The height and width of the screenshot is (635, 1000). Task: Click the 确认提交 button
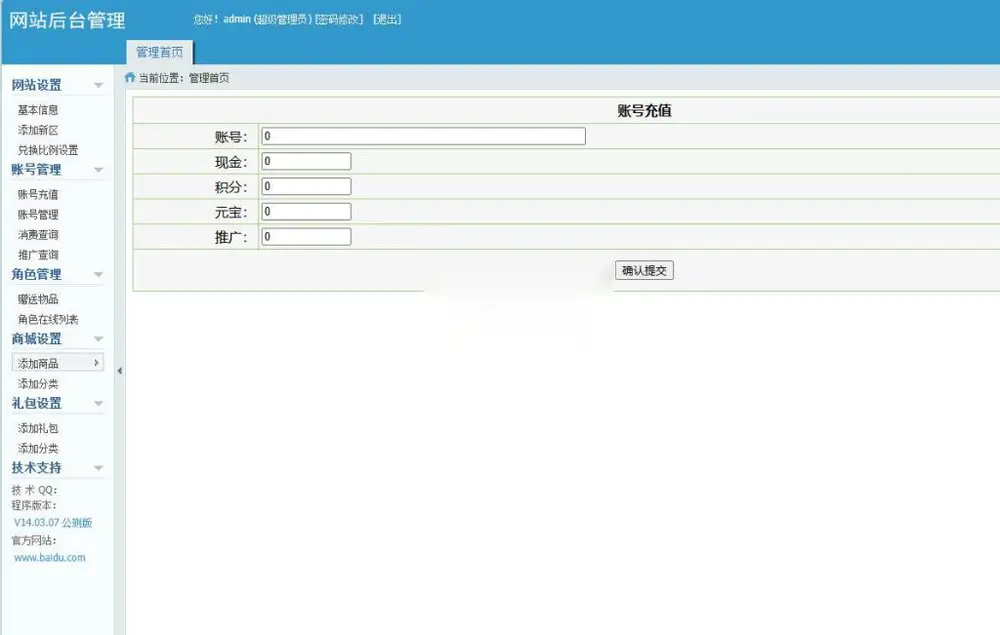644,270
